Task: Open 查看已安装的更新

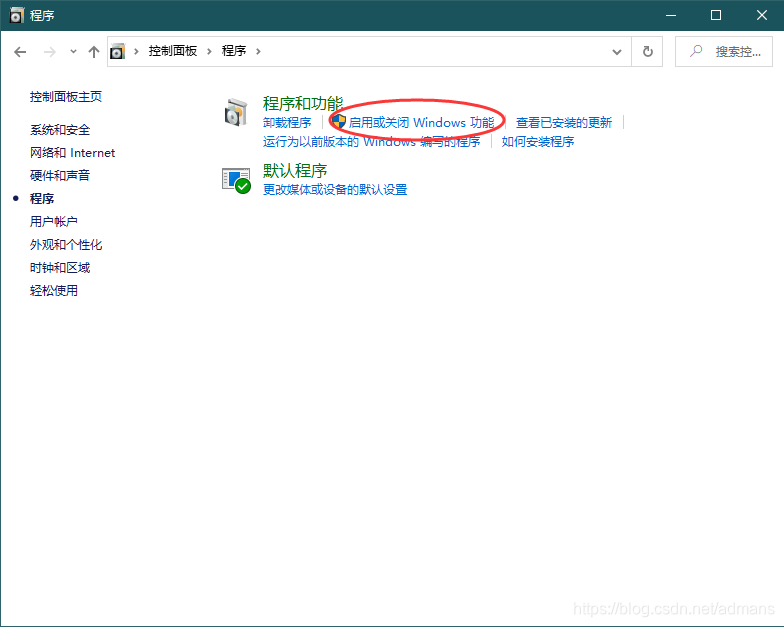Action: (564, 122)
